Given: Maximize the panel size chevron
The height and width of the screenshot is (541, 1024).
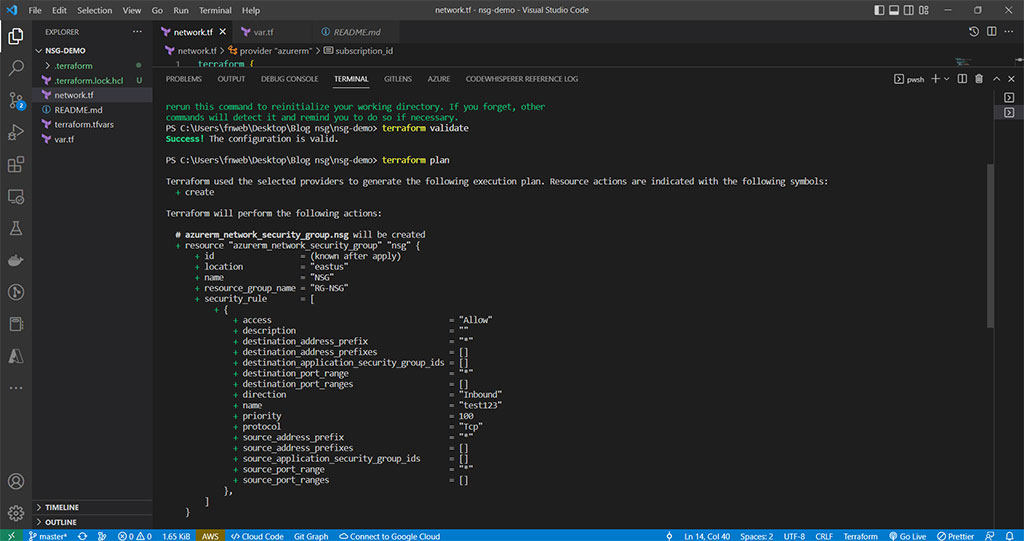Looking at the screenshot, I should click(996, 78).
